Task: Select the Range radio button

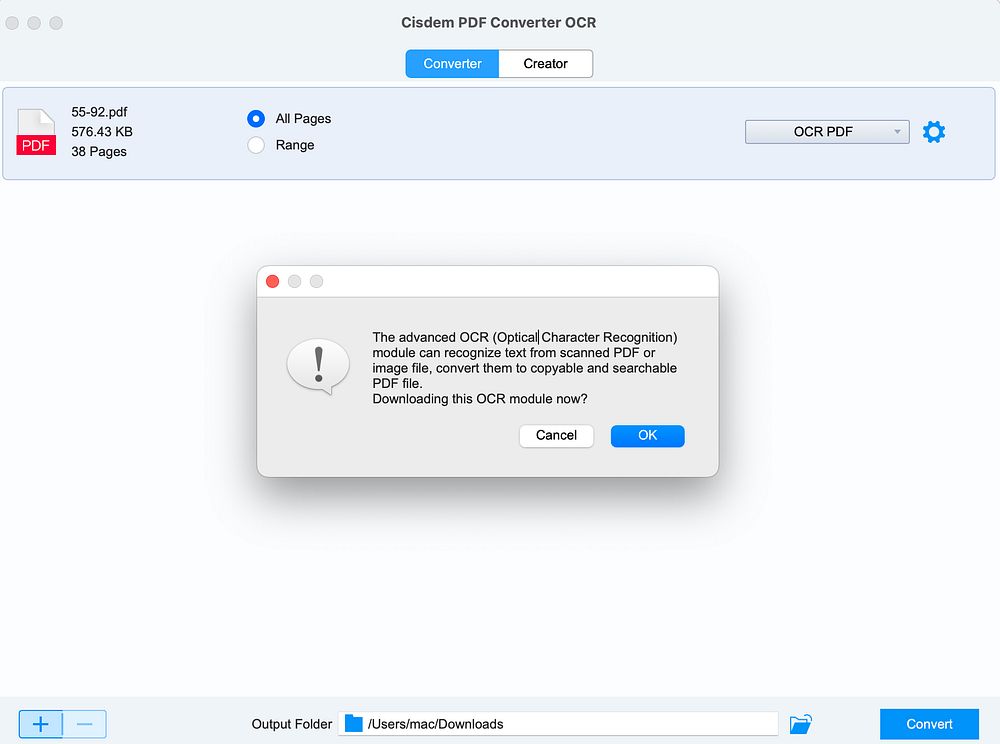Action: [256, 145]
